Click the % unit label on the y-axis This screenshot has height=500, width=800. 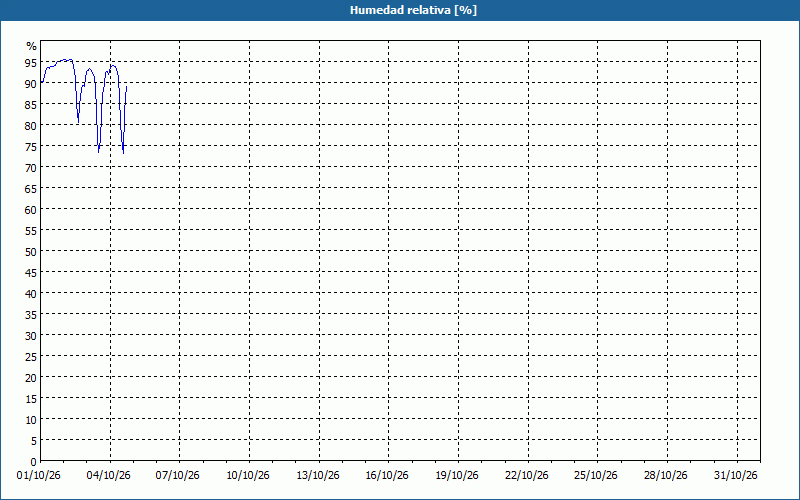32,46
